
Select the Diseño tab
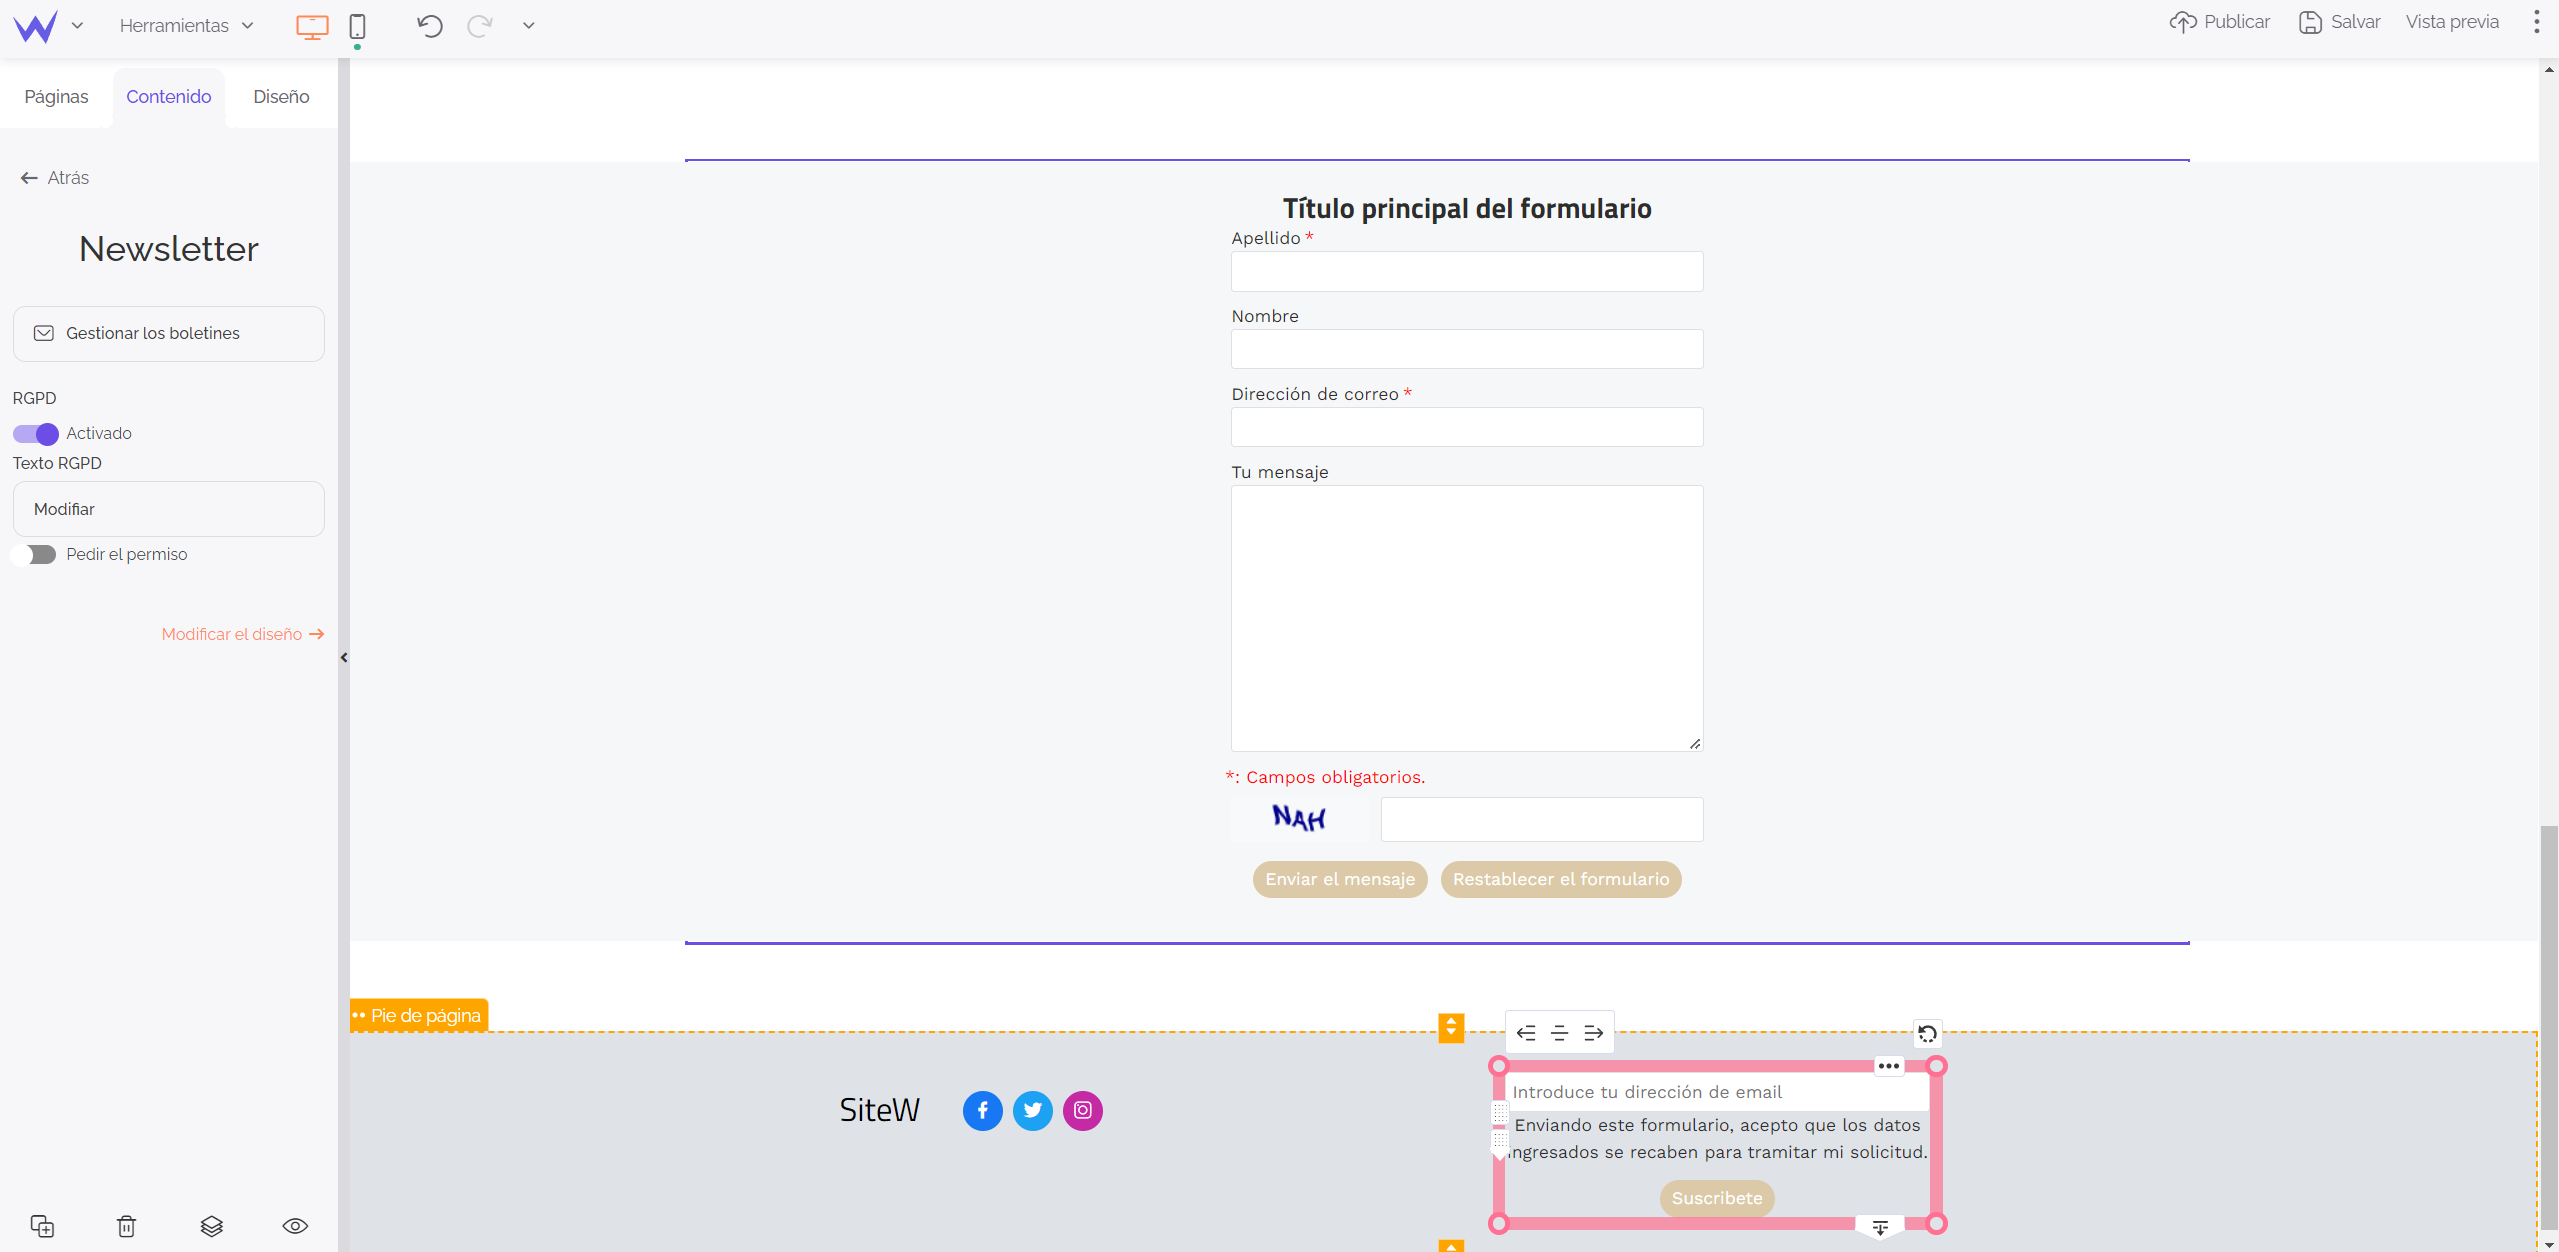coord(282,95)
